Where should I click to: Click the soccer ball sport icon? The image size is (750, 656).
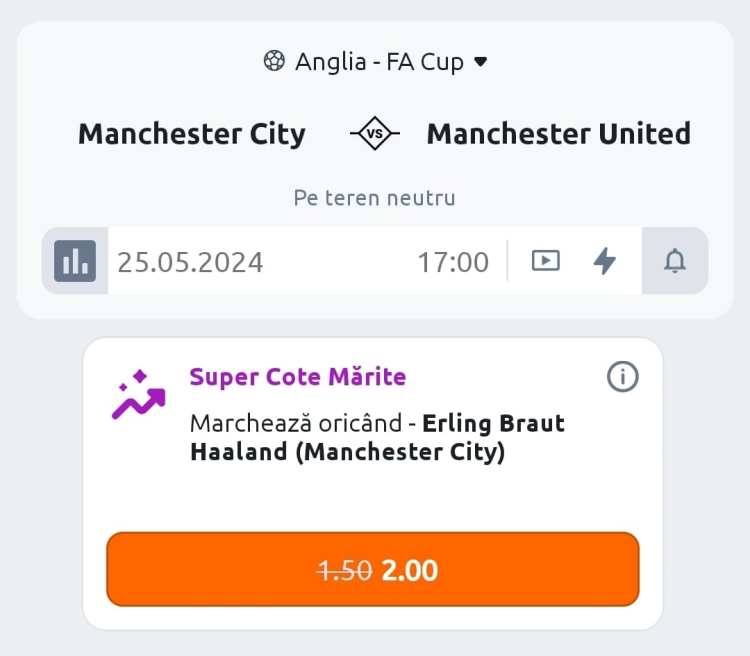(274, 62)
